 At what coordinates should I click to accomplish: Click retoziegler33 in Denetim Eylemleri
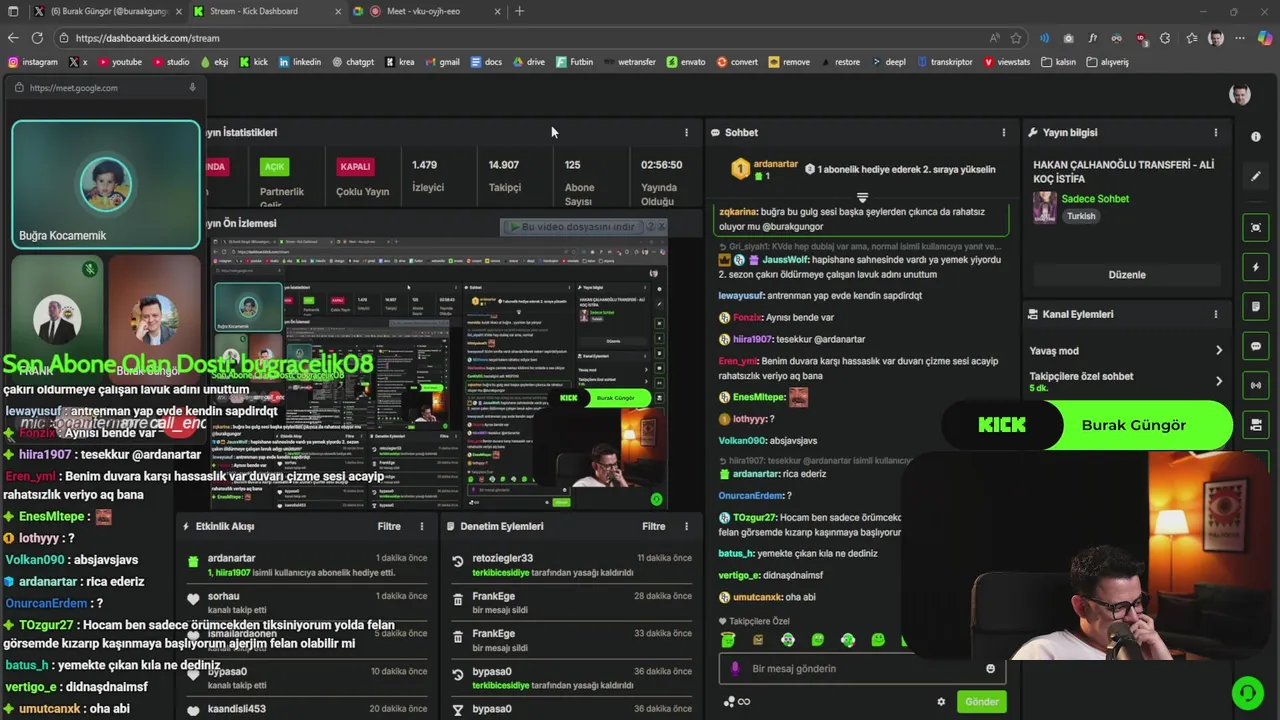click(503, 559)
